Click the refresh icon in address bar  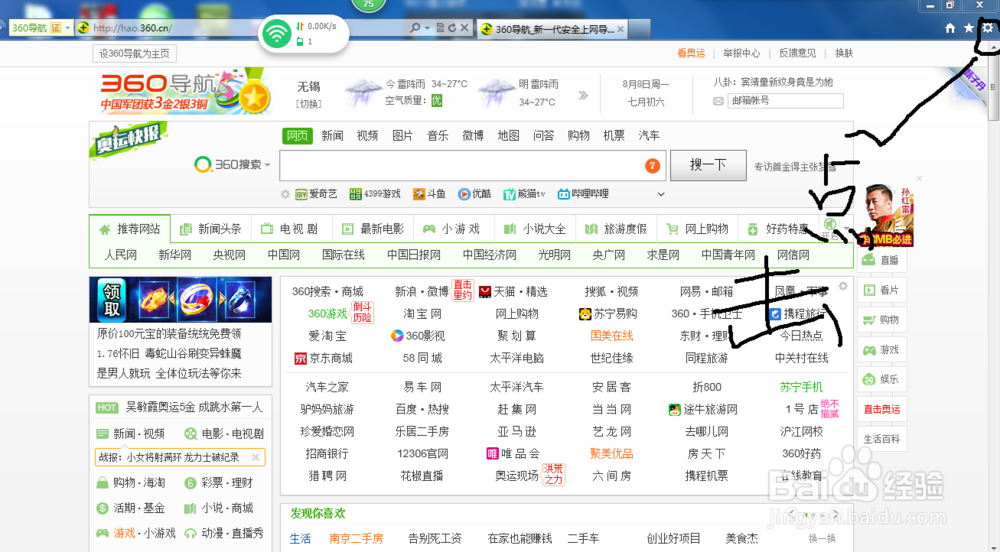click(x=452, y=28)
